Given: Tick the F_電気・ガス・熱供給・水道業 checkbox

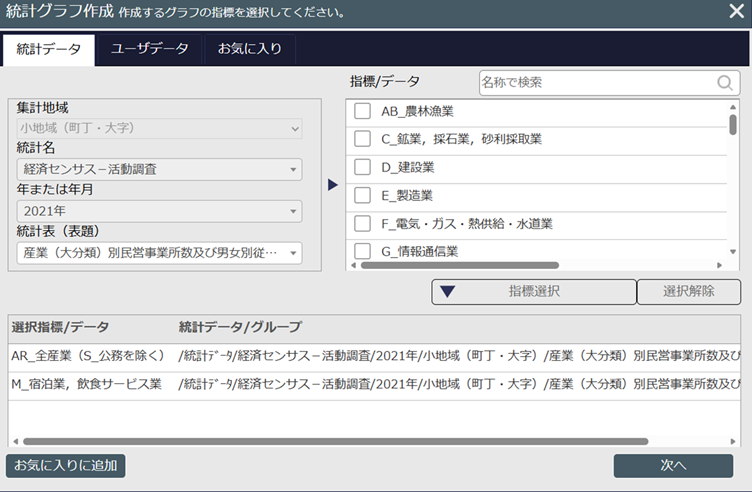Looking at the screenshot, I should pyautogui.click(x=363, y=223).
